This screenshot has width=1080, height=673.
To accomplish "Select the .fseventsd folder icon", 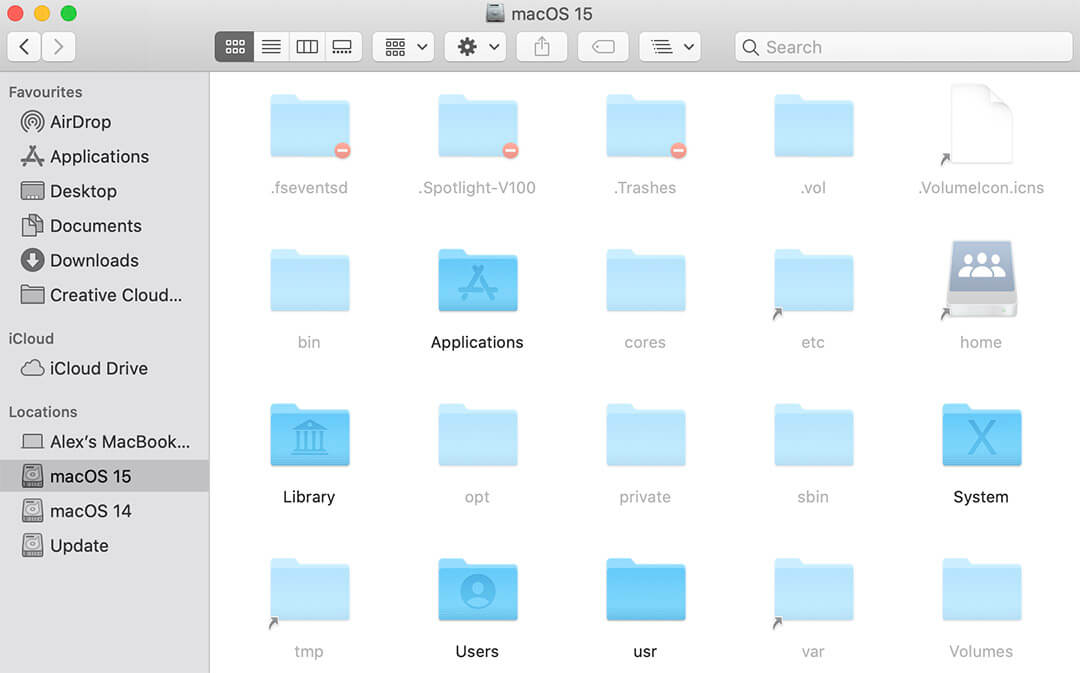I will 310,127.
